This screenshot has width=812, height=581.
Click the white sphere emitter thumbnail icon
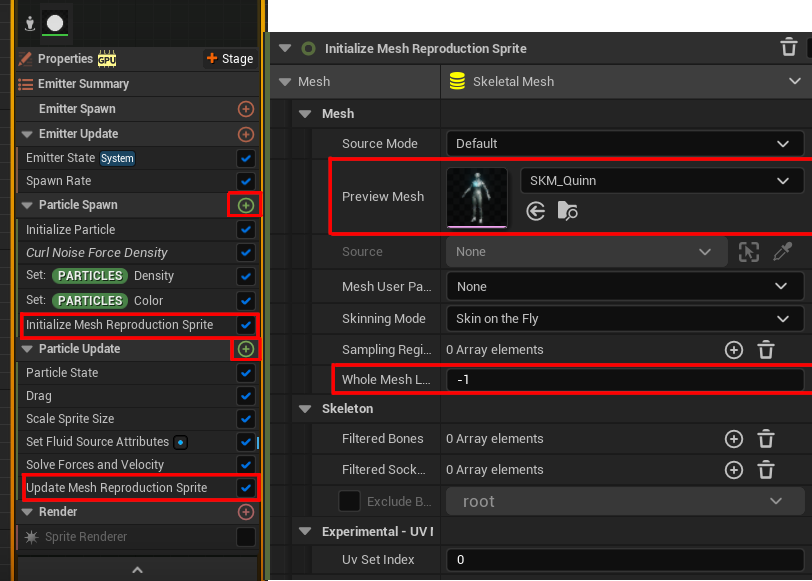(55, 23)
